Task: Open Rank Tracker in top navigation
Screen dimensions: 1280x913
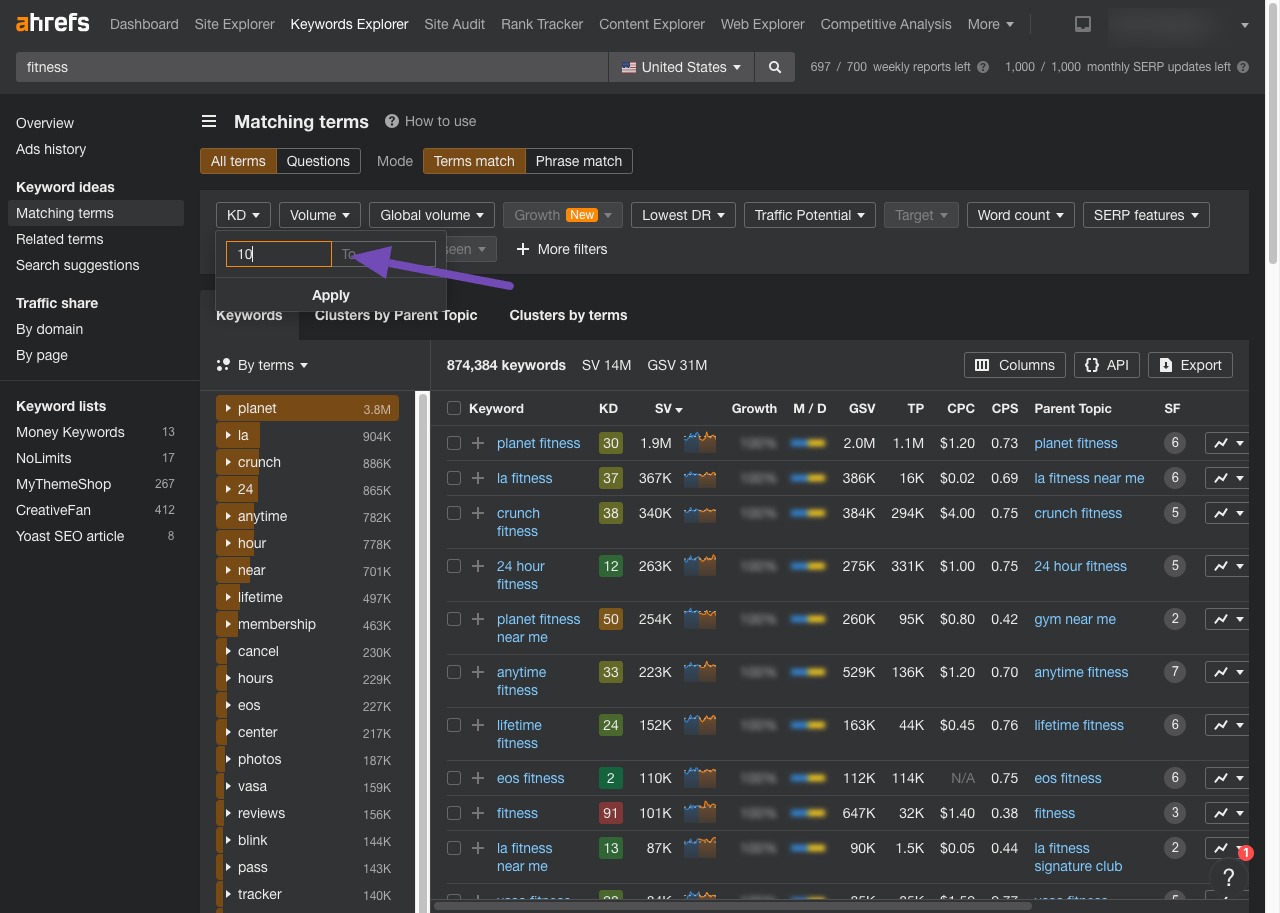Action: point(542,24)
